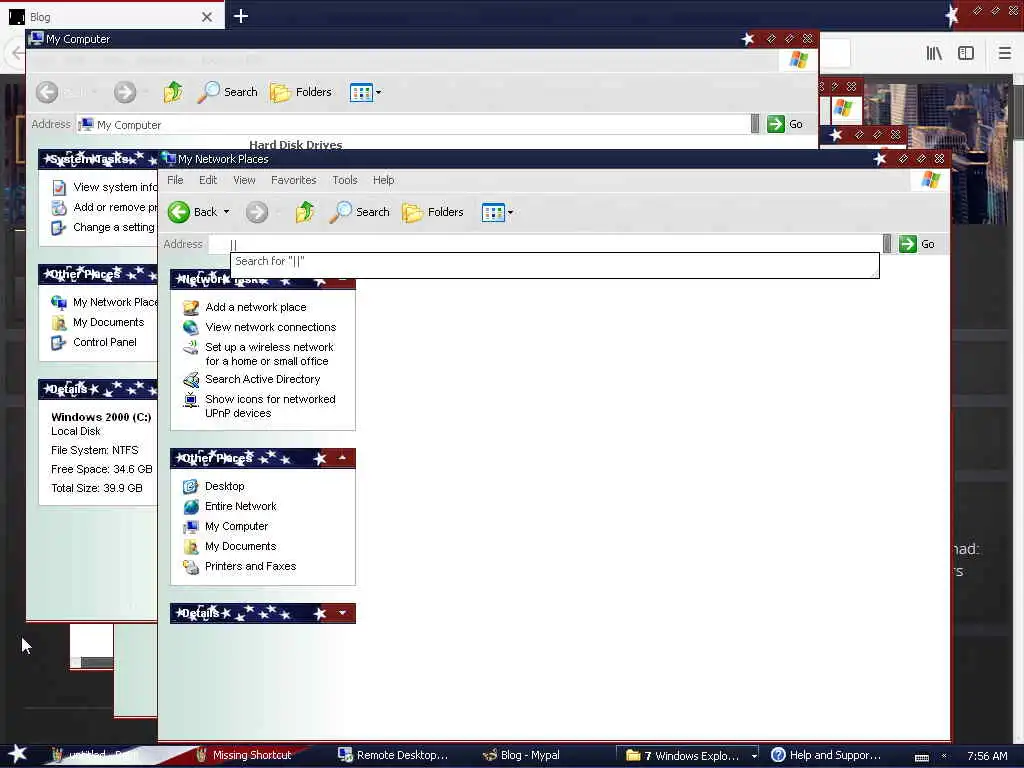Click View system information in My Computer
1024x768 pixels.
point(115,187)
